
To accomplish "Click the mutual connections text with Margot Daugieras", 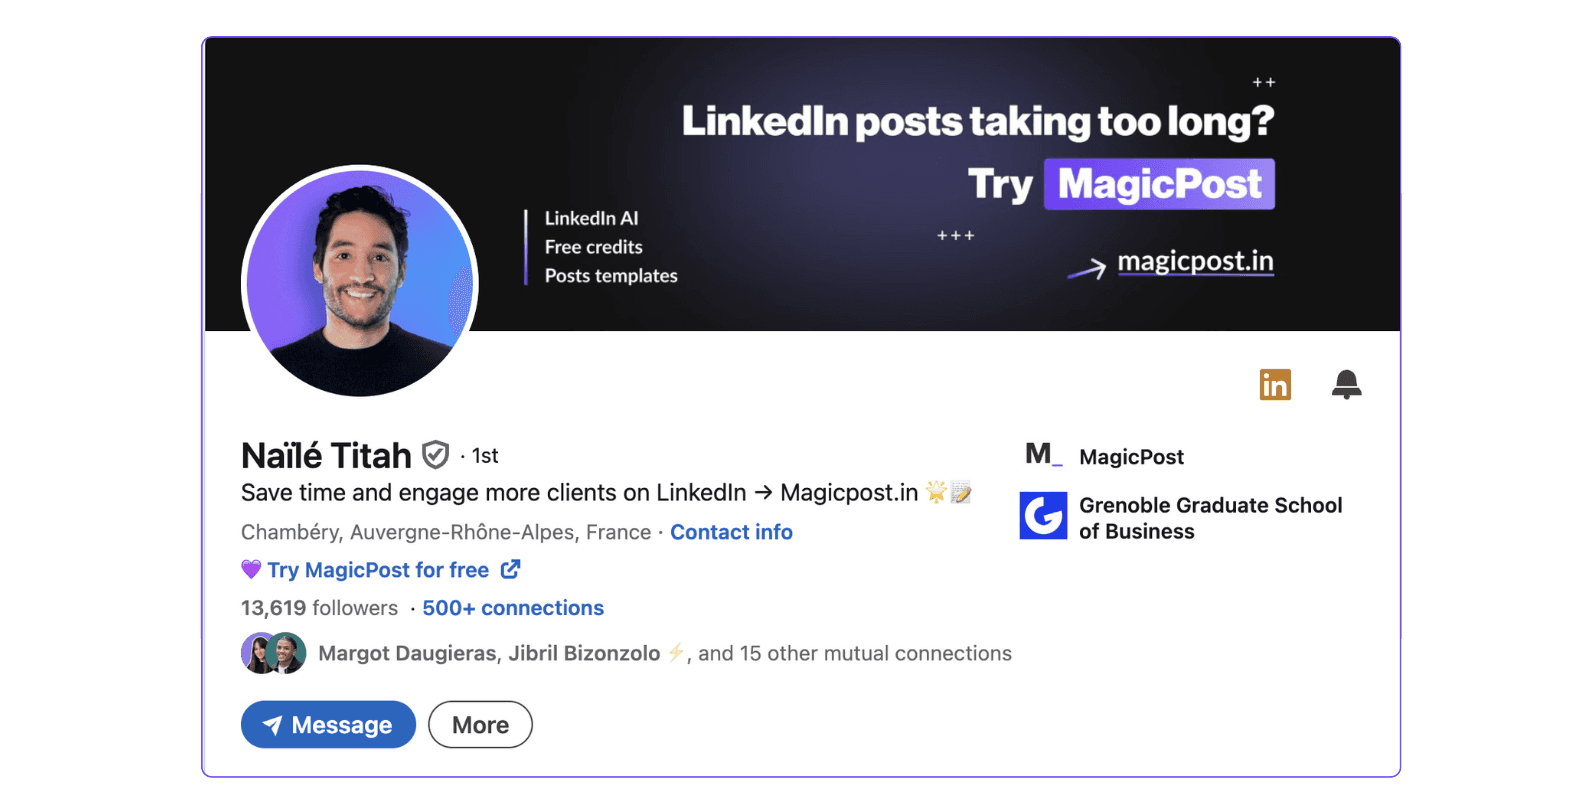I will point(665,653).
